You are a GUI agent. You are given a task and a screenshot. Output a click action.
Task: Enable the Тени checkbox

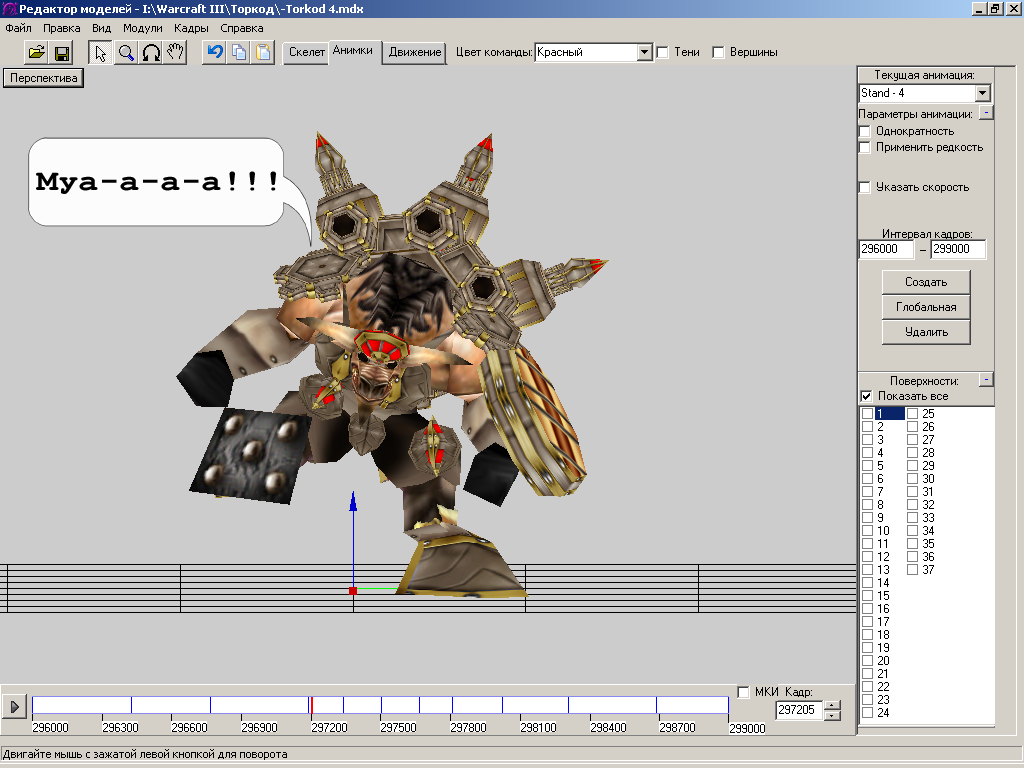click(662, 52)
